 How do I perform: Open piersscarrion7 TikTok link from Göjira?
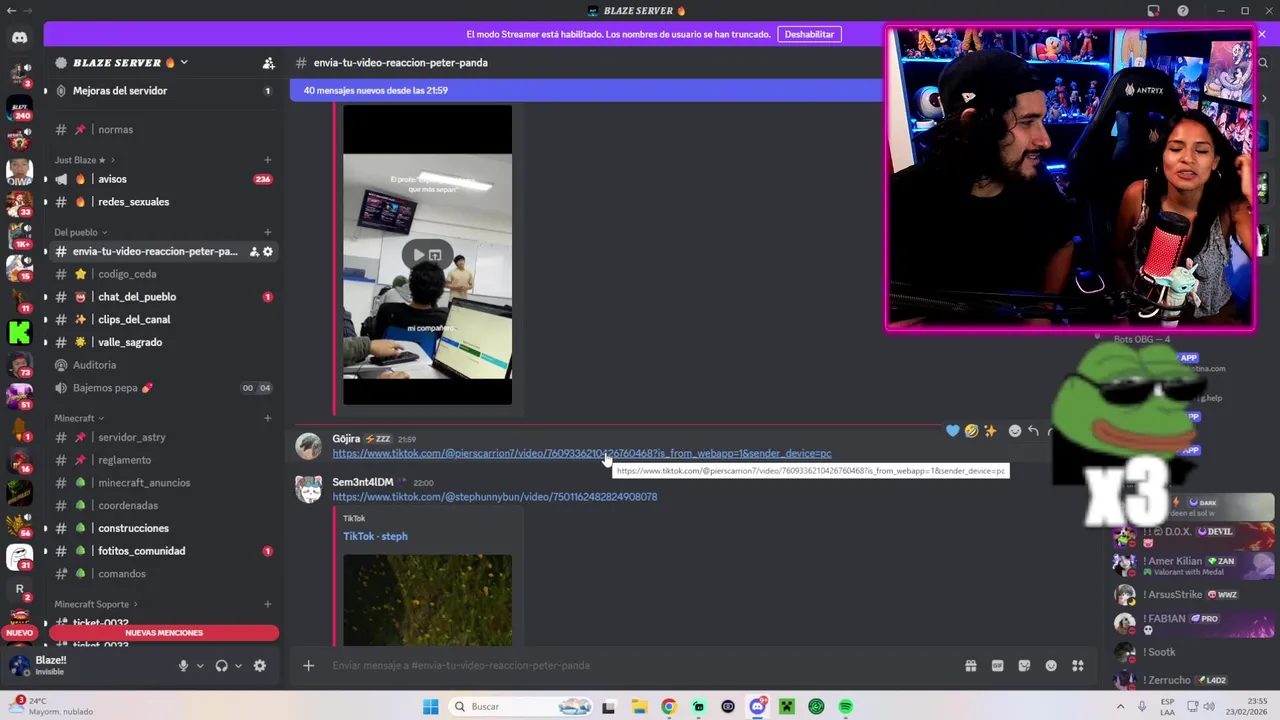pyautogui.click(x=582, y=454)
